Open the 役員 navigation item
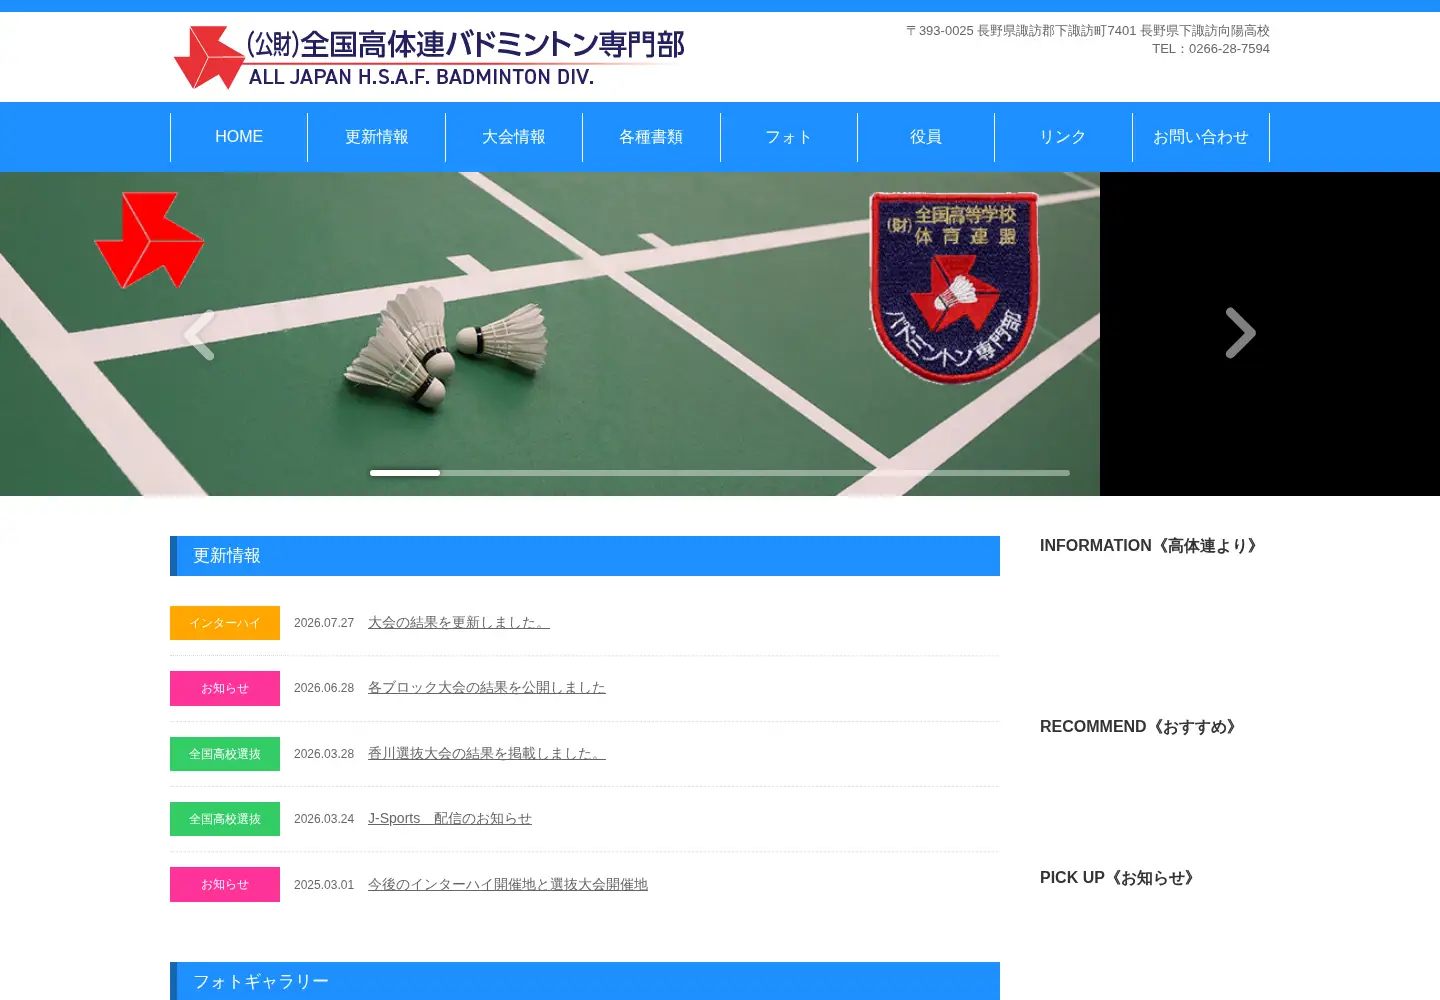Image resolution: width=1440 pixels, height=1000 pixels. click(x=926, y=137)
